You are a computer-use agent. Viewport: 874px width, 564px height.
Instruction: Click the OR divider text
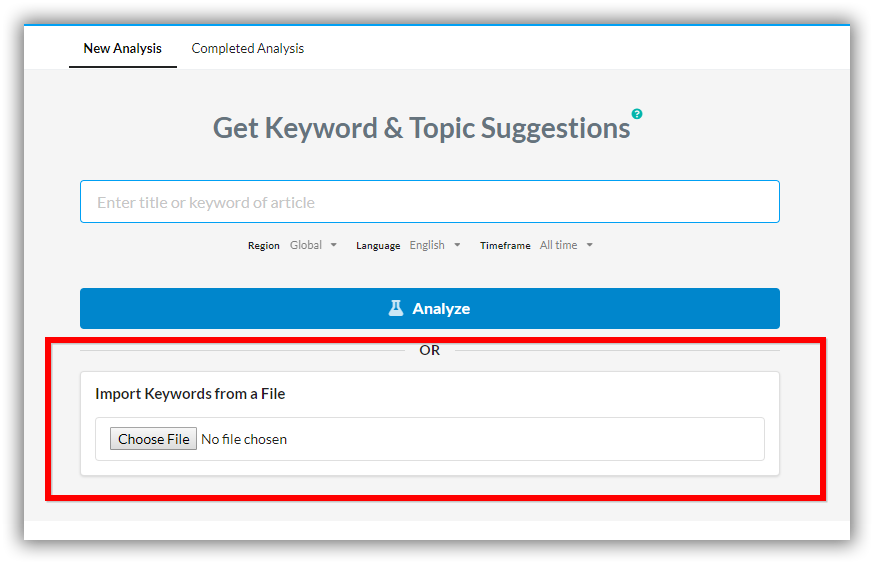tap(430, 350)
